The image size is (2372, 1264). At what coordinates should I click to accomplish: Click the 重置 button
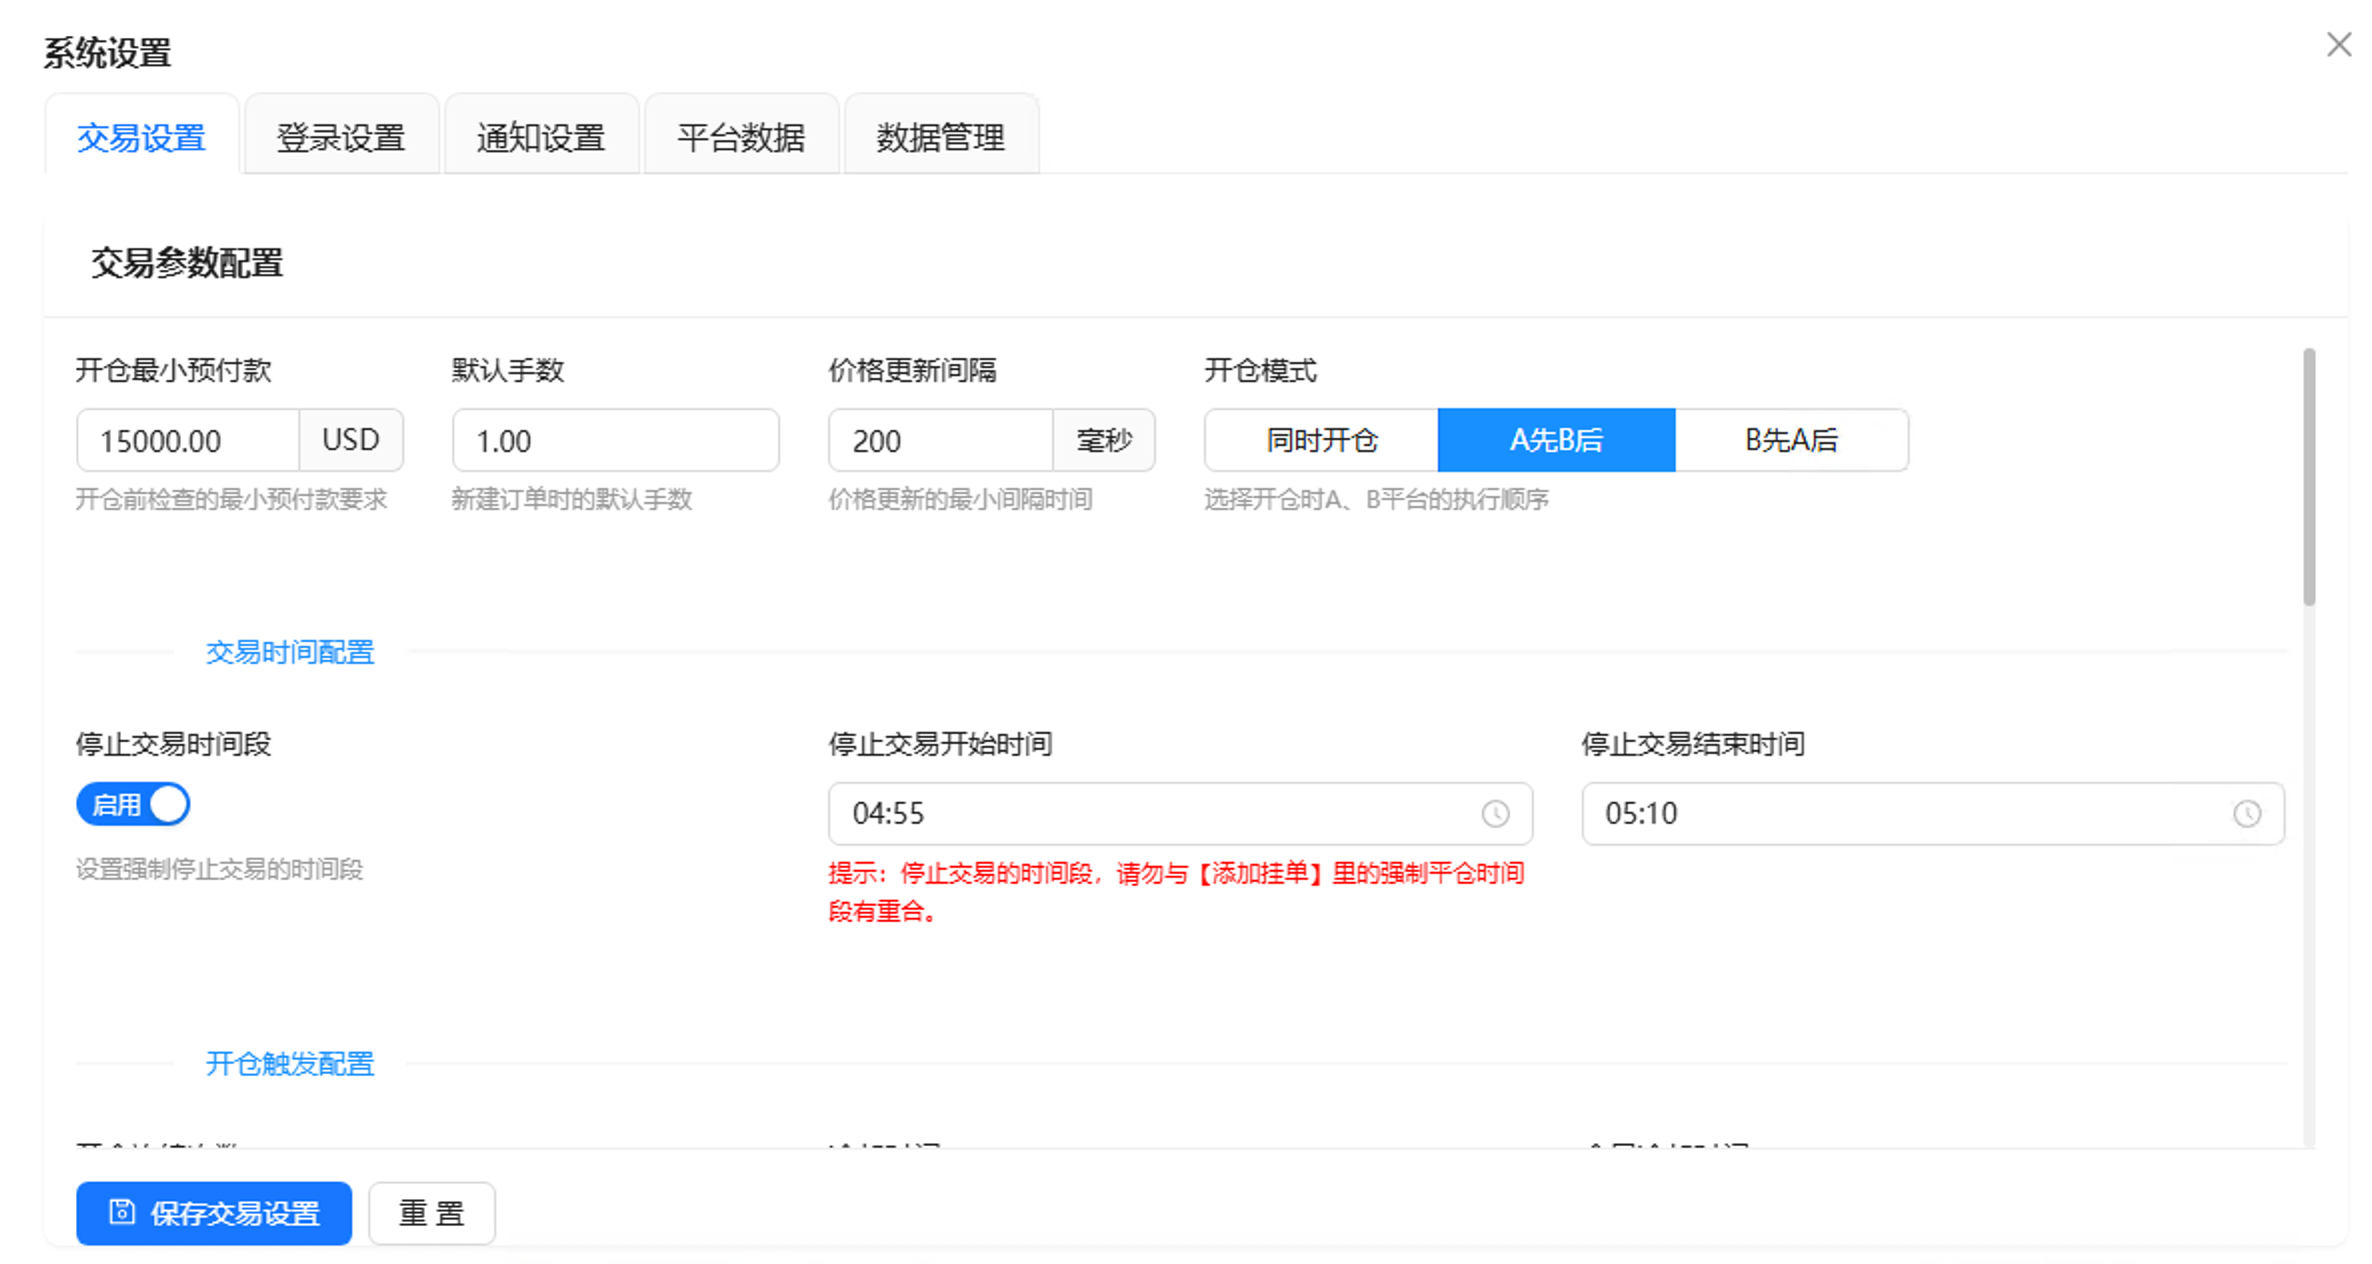(x=432, y=1213)
